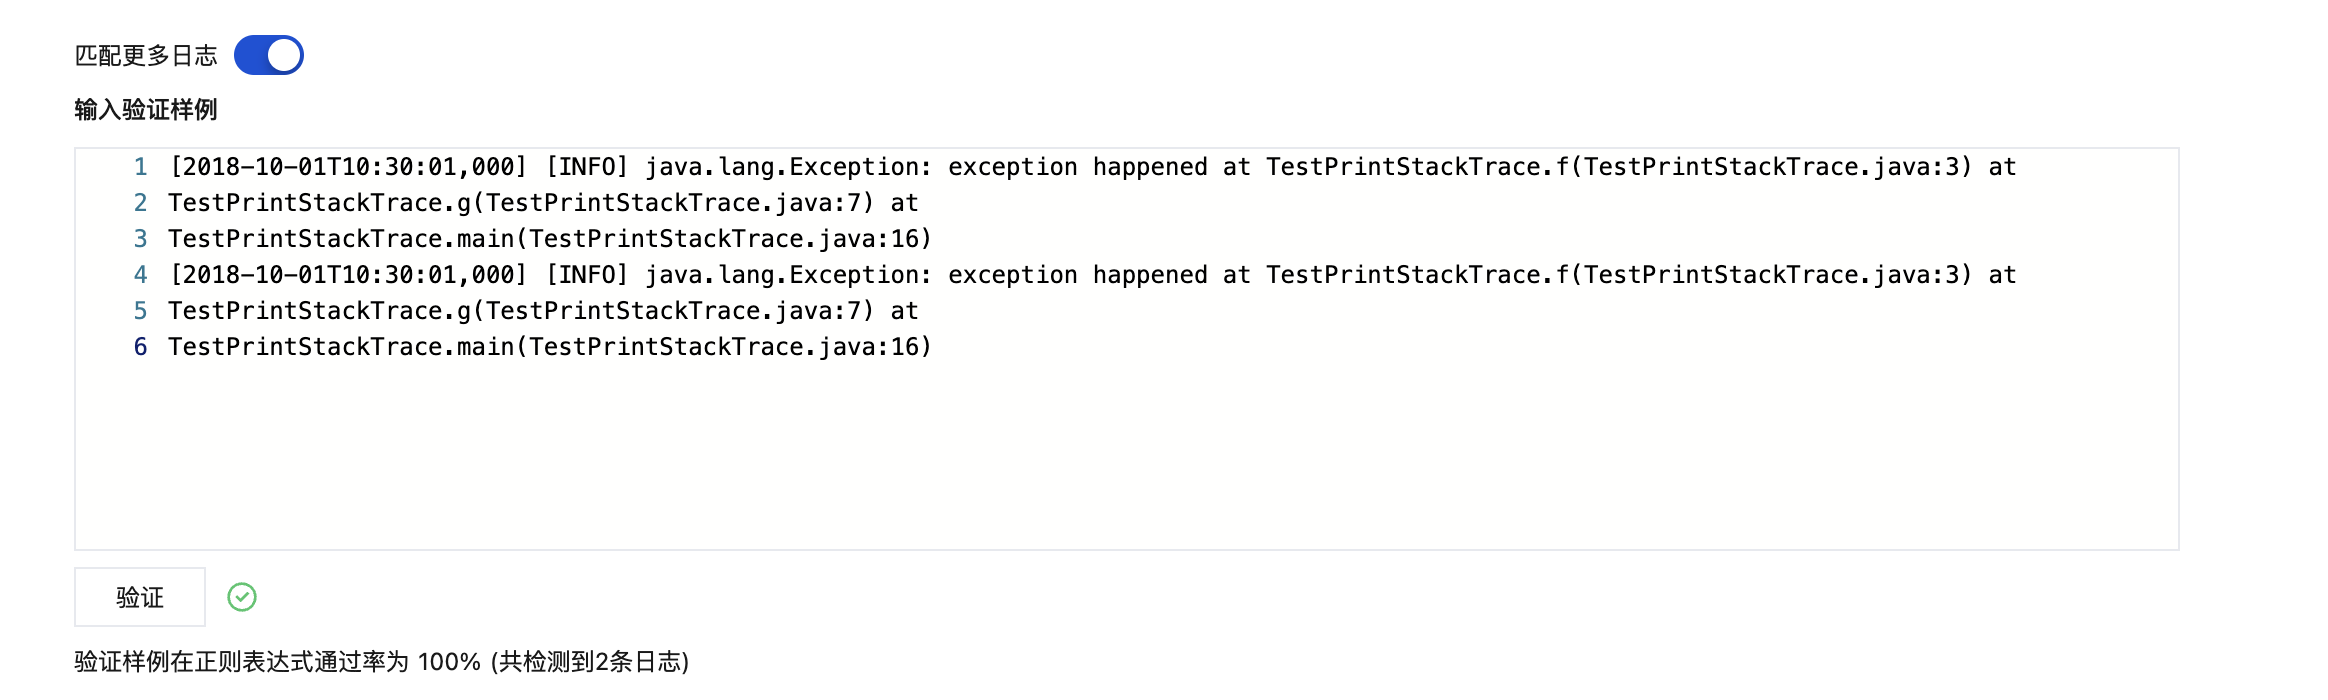Click the 验证 button
This screenshot has height=700, width=2328.
(140, 597)
